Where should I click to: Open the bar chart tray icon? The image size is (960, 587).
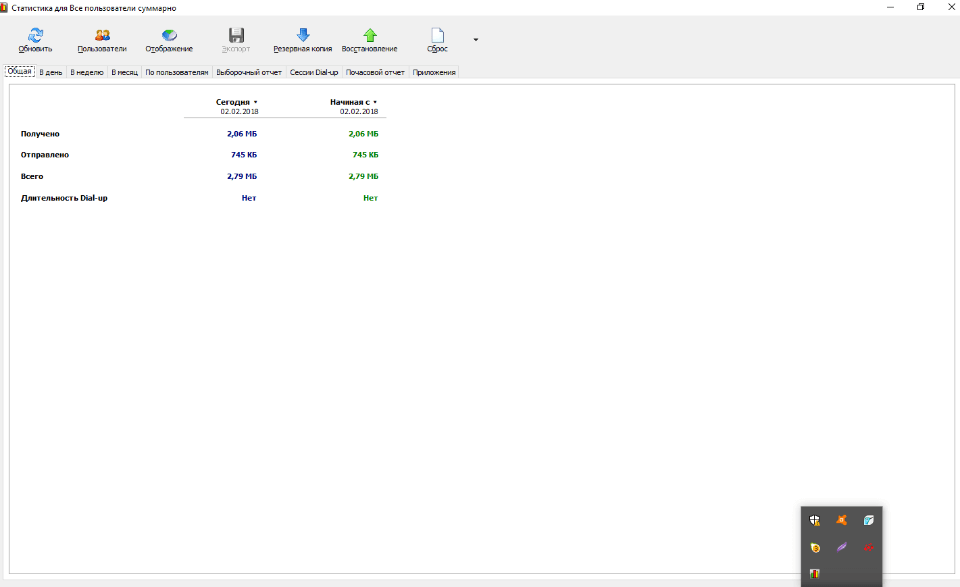click(x=815, y=573)
